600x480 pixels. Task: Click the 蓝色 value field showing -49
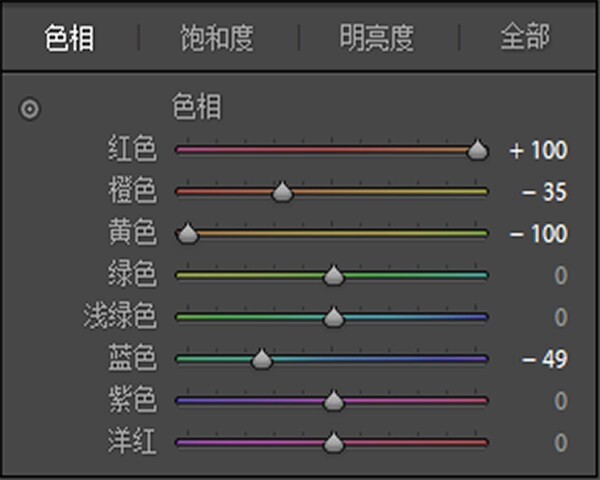tap(545, 359)
